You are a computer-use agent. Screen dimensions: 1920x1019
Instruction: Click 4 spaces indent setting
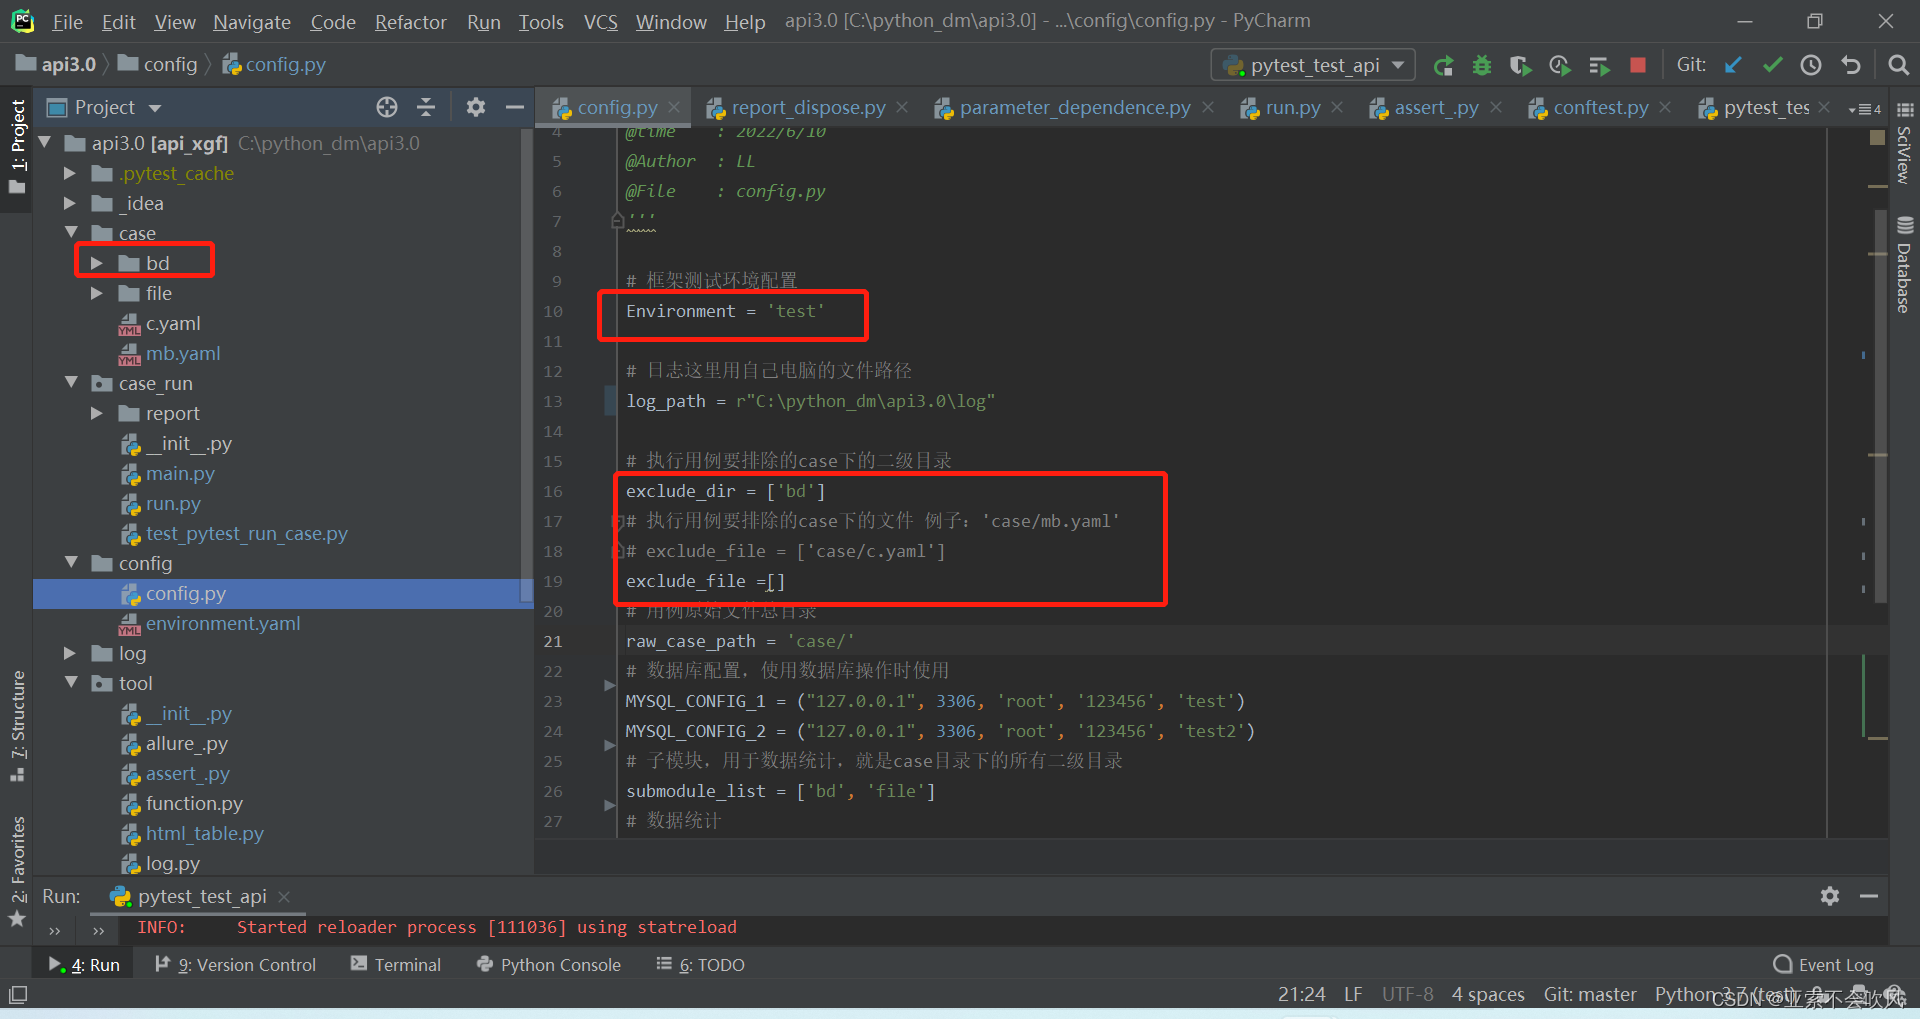1488,995
